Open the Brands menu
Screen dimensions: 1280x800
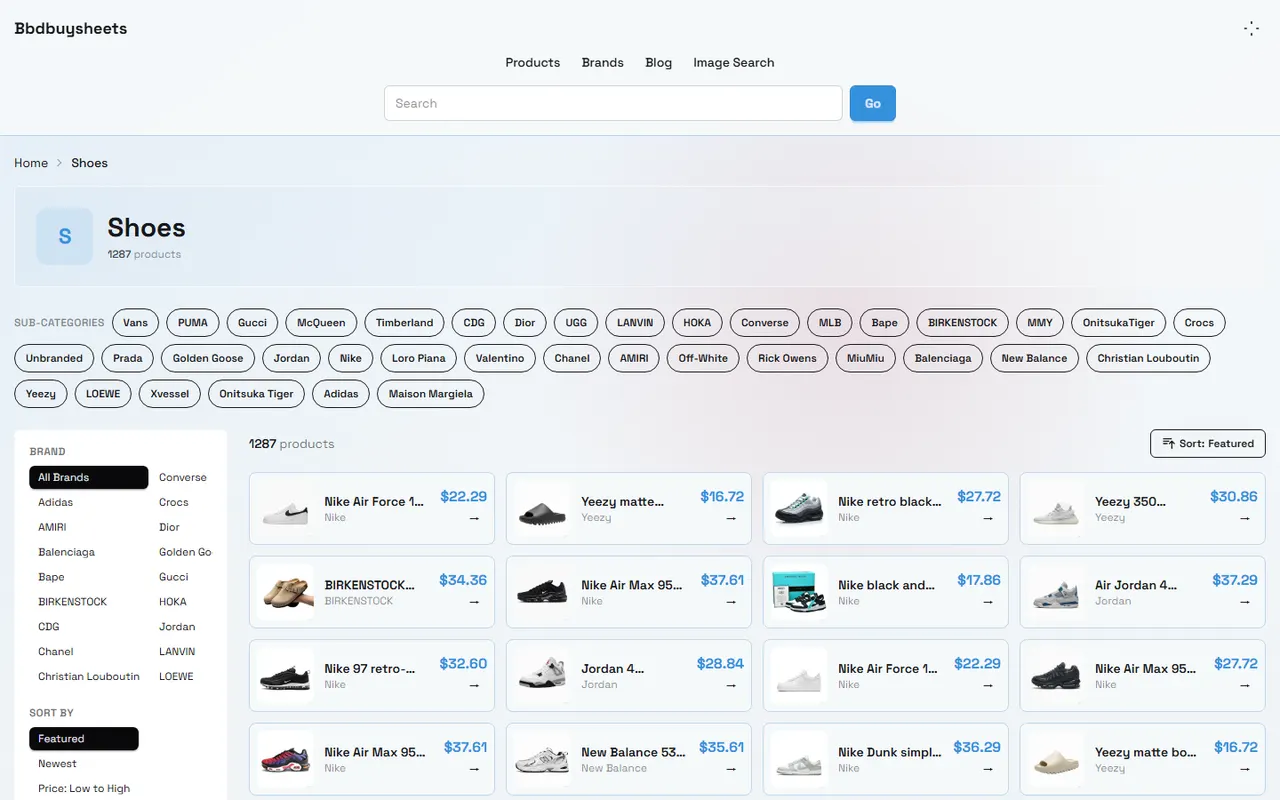coord(603,62)
